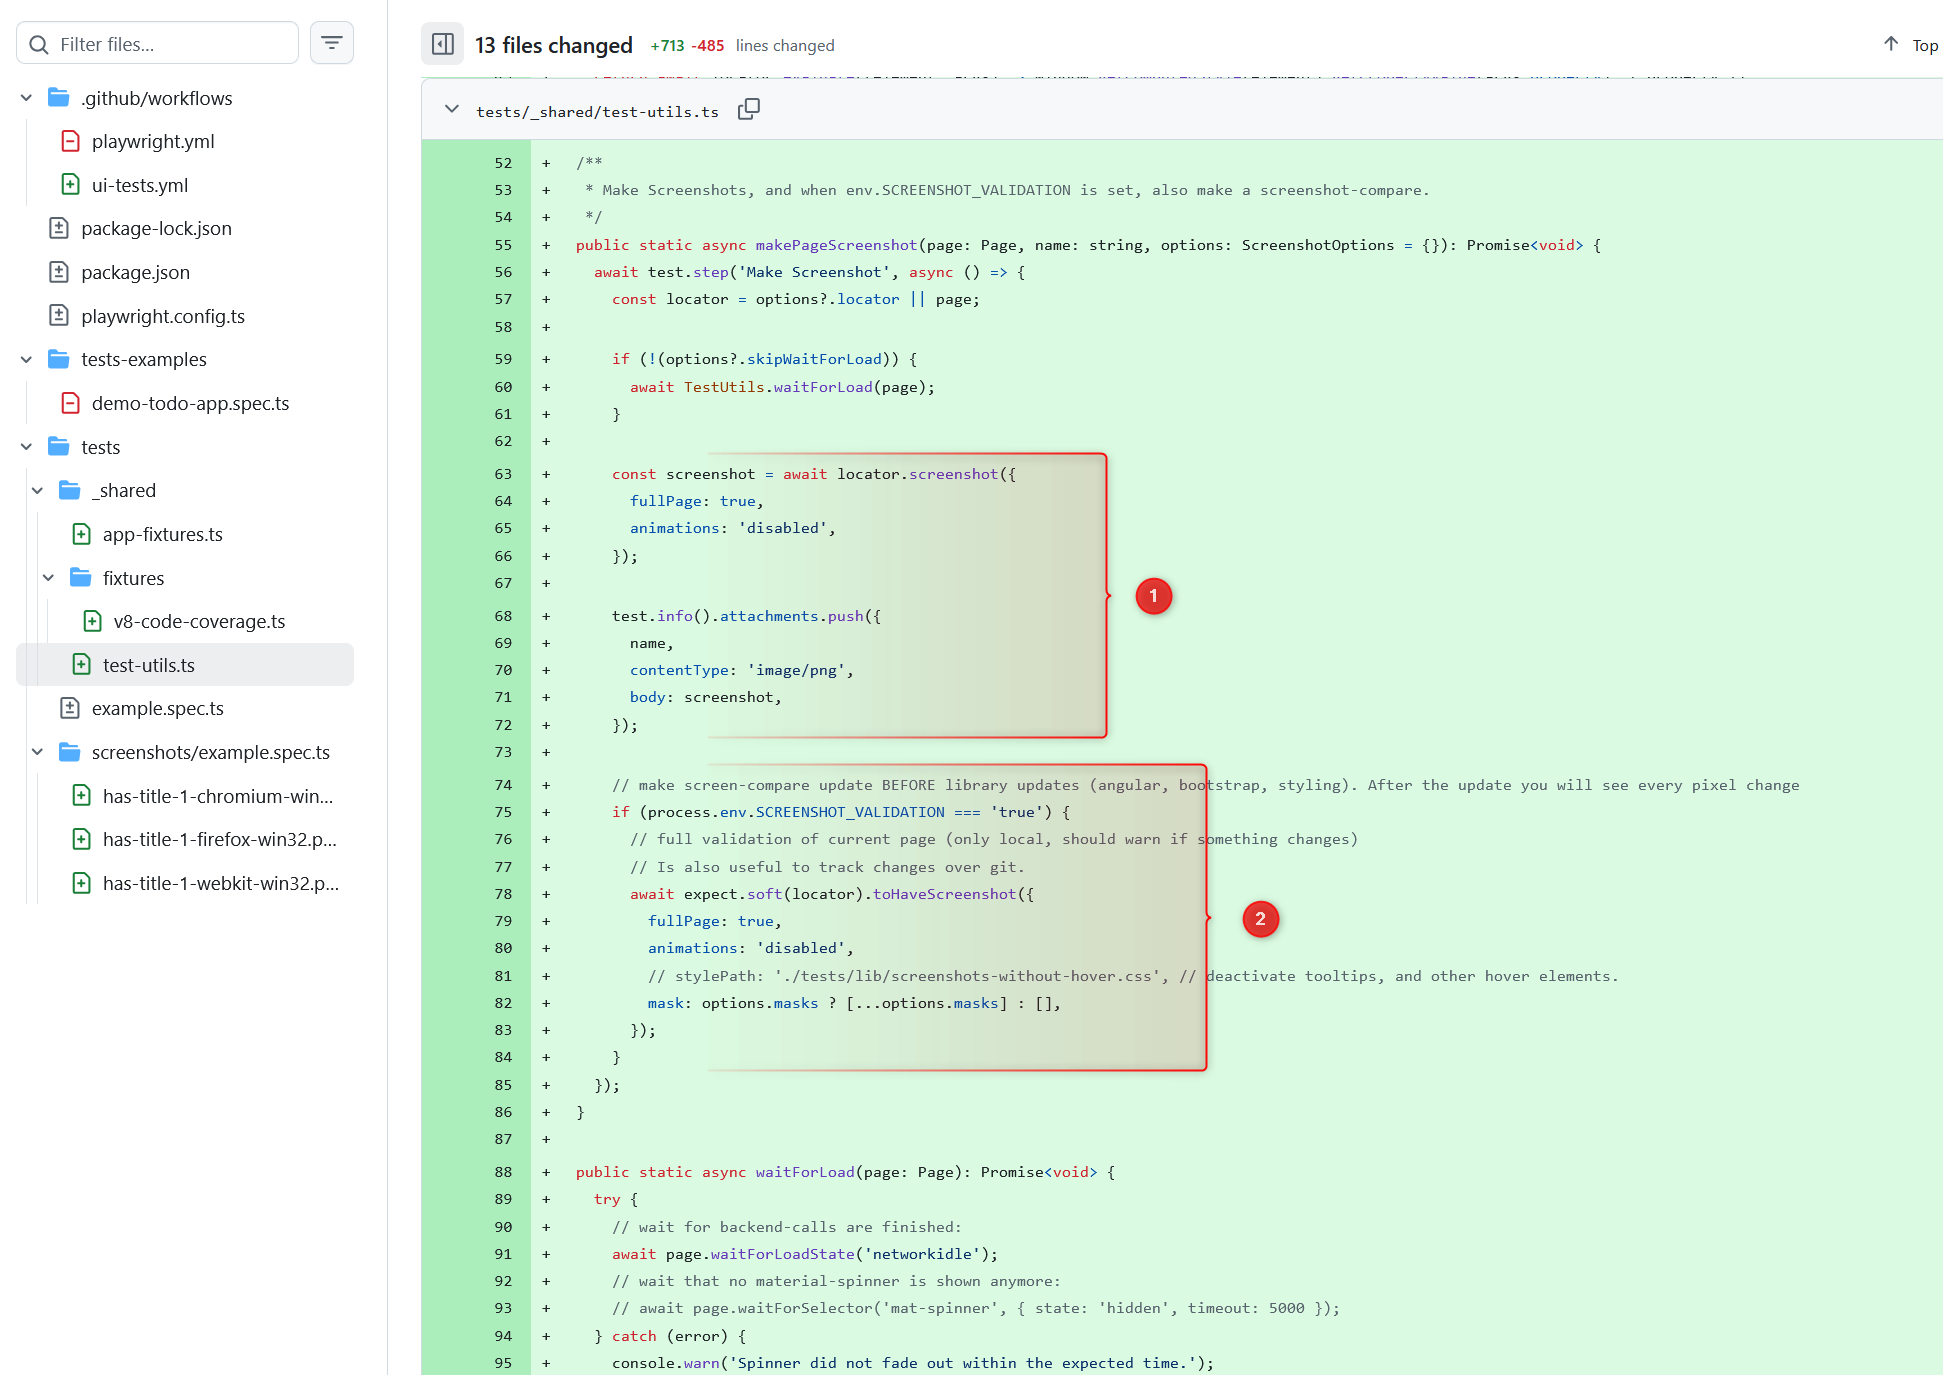Copy the tests/_shared/test-utils.ts file path
Viewport: 1943px width, 1375px height.
(748, 109)
